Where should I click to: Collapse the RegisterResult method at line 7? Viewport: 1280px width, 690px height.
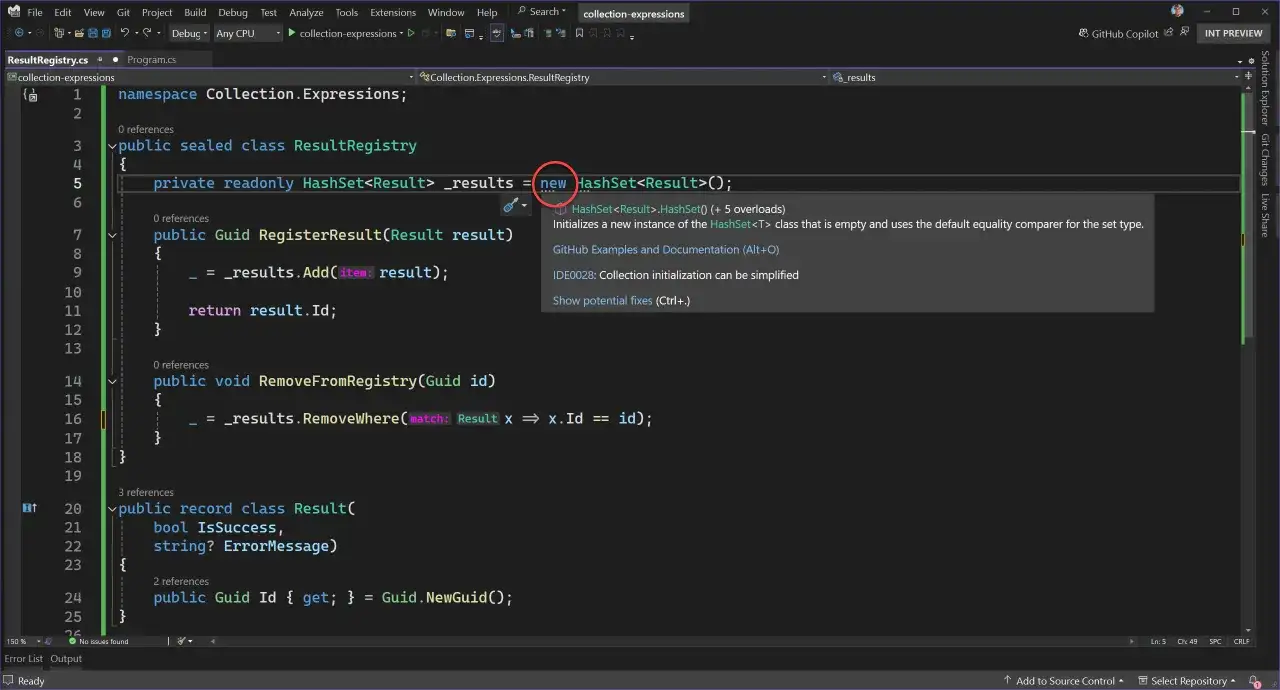(112, 235)
